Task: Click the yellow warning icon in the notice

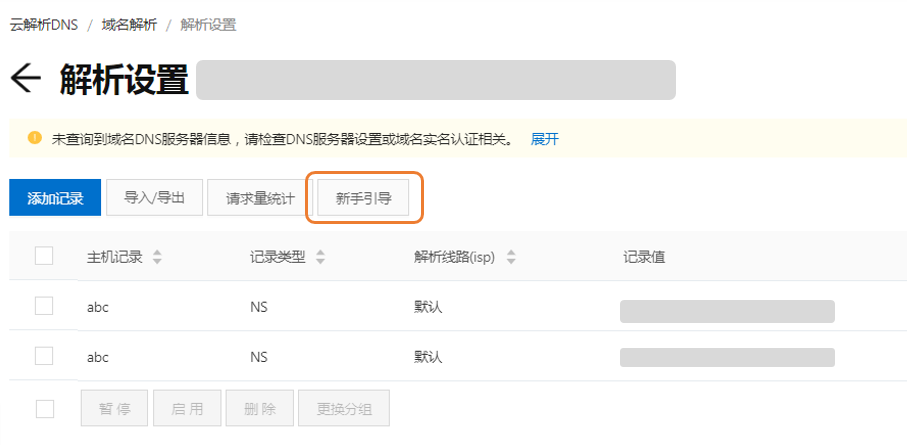Action: [x=34, y=138]
